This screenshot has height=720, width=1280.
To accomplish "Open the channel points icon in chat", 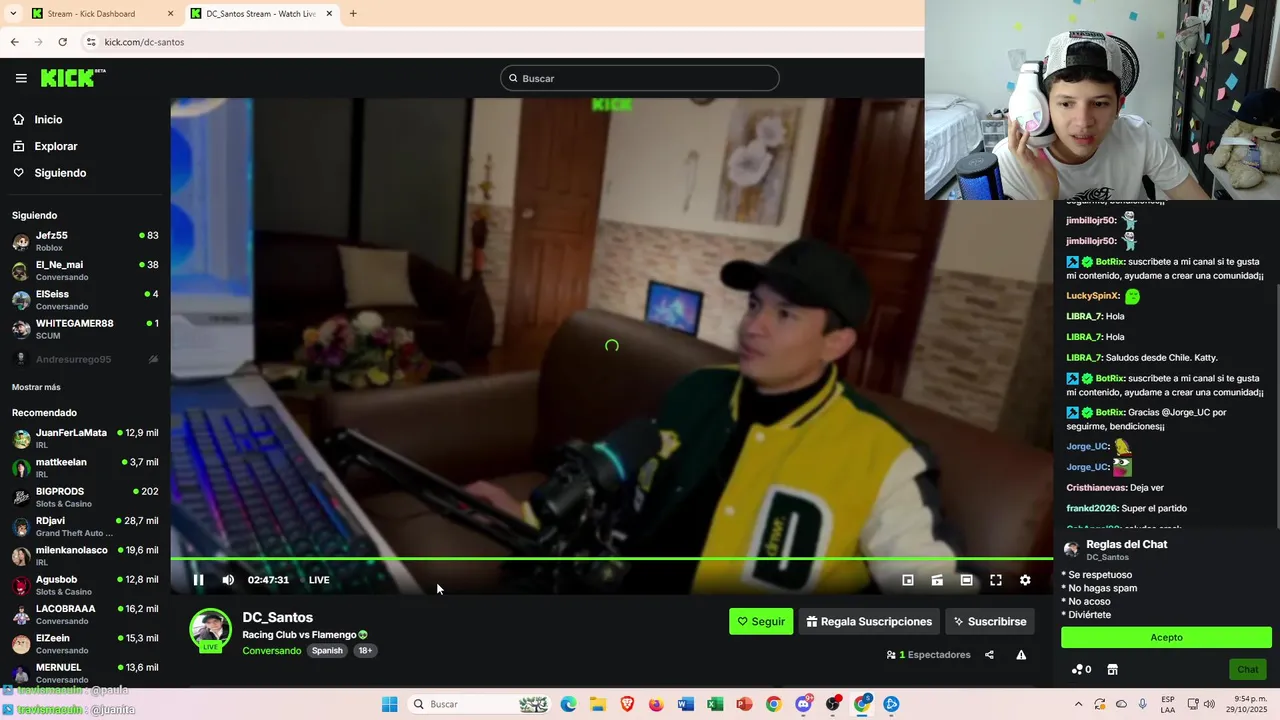I will pos(1081,669).
